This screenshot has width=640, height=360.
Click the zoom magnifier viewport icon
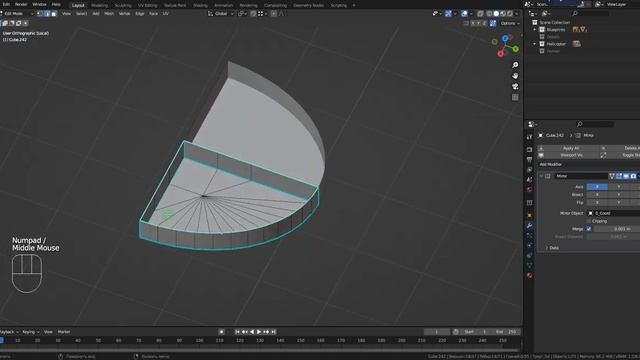click(515, 65)
